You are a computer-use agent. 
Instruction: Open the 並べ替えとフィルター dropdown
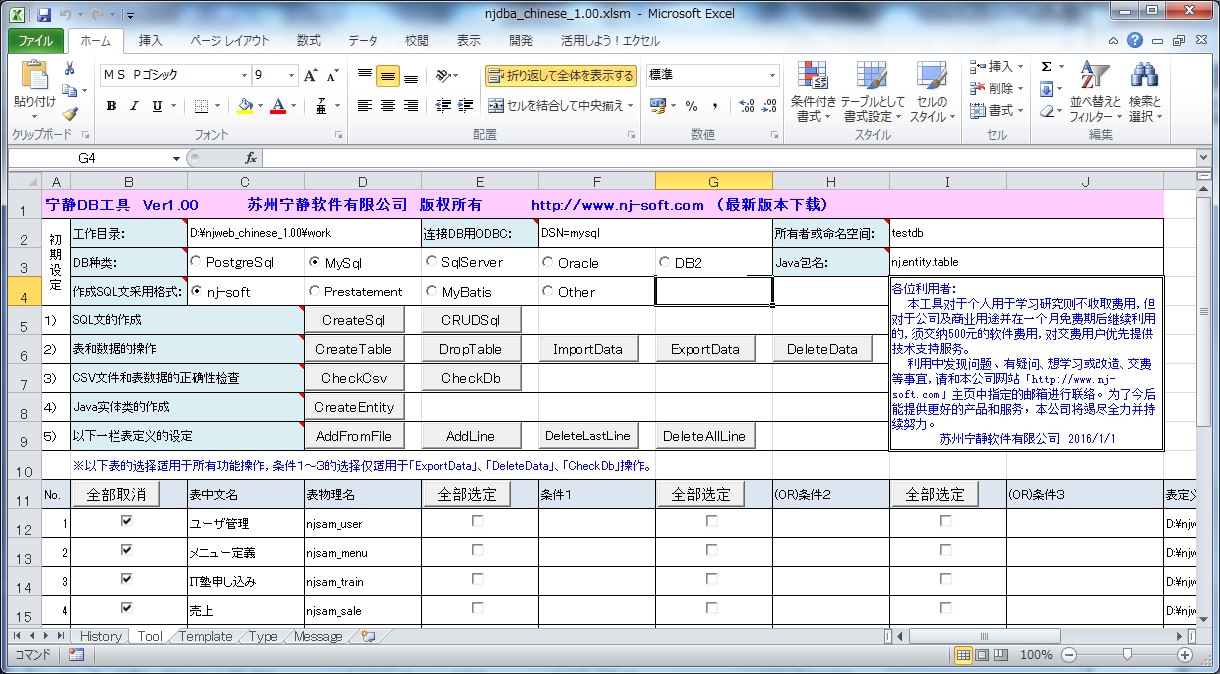1096,91
